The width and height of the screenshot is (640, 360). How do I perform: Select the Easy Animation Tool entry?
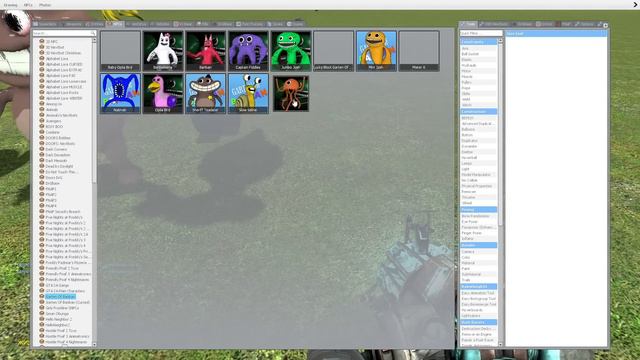[x=478, y=293]
